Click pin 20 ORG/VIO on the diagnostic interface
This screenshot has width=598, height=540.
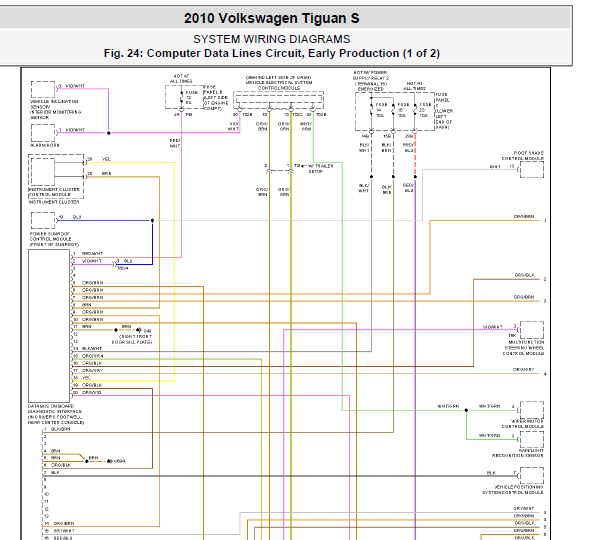point(87,392)
